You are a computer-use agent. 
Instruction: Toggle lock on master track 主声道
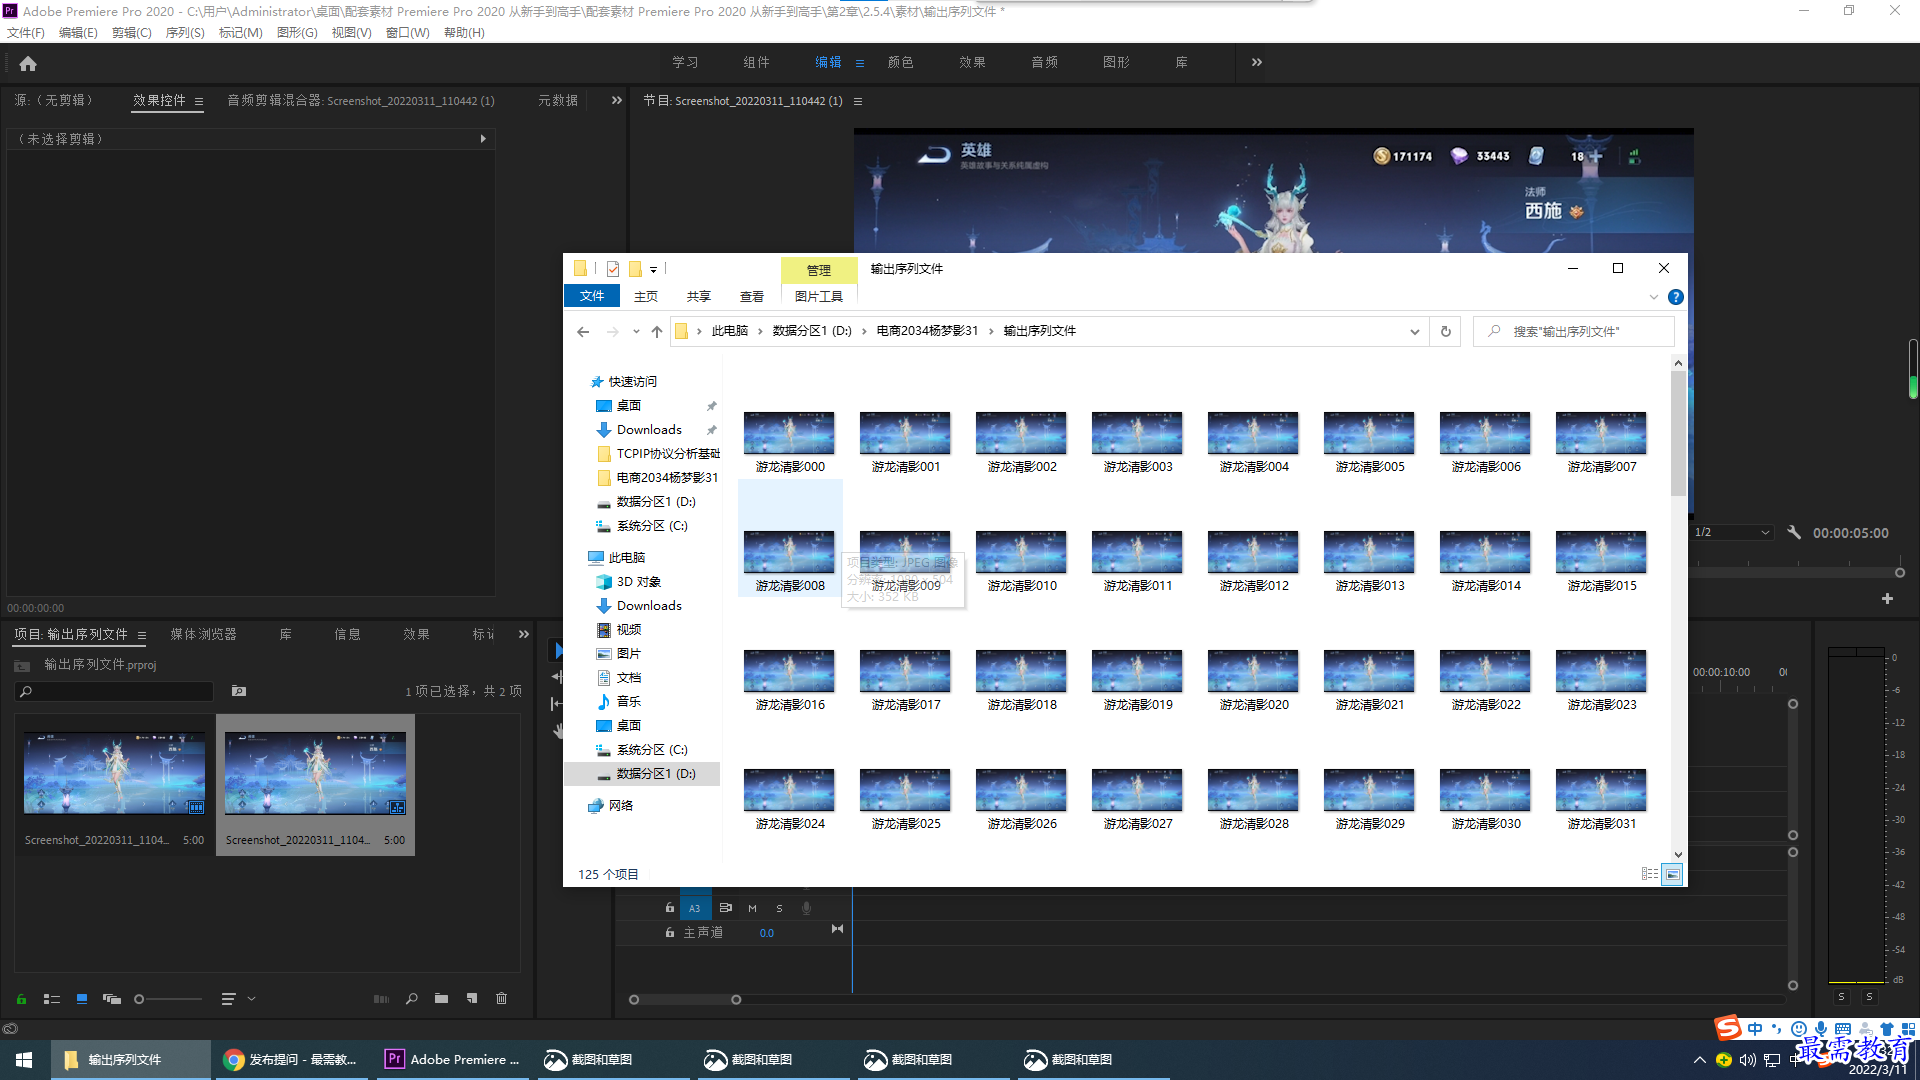click(x=670, y=932)
